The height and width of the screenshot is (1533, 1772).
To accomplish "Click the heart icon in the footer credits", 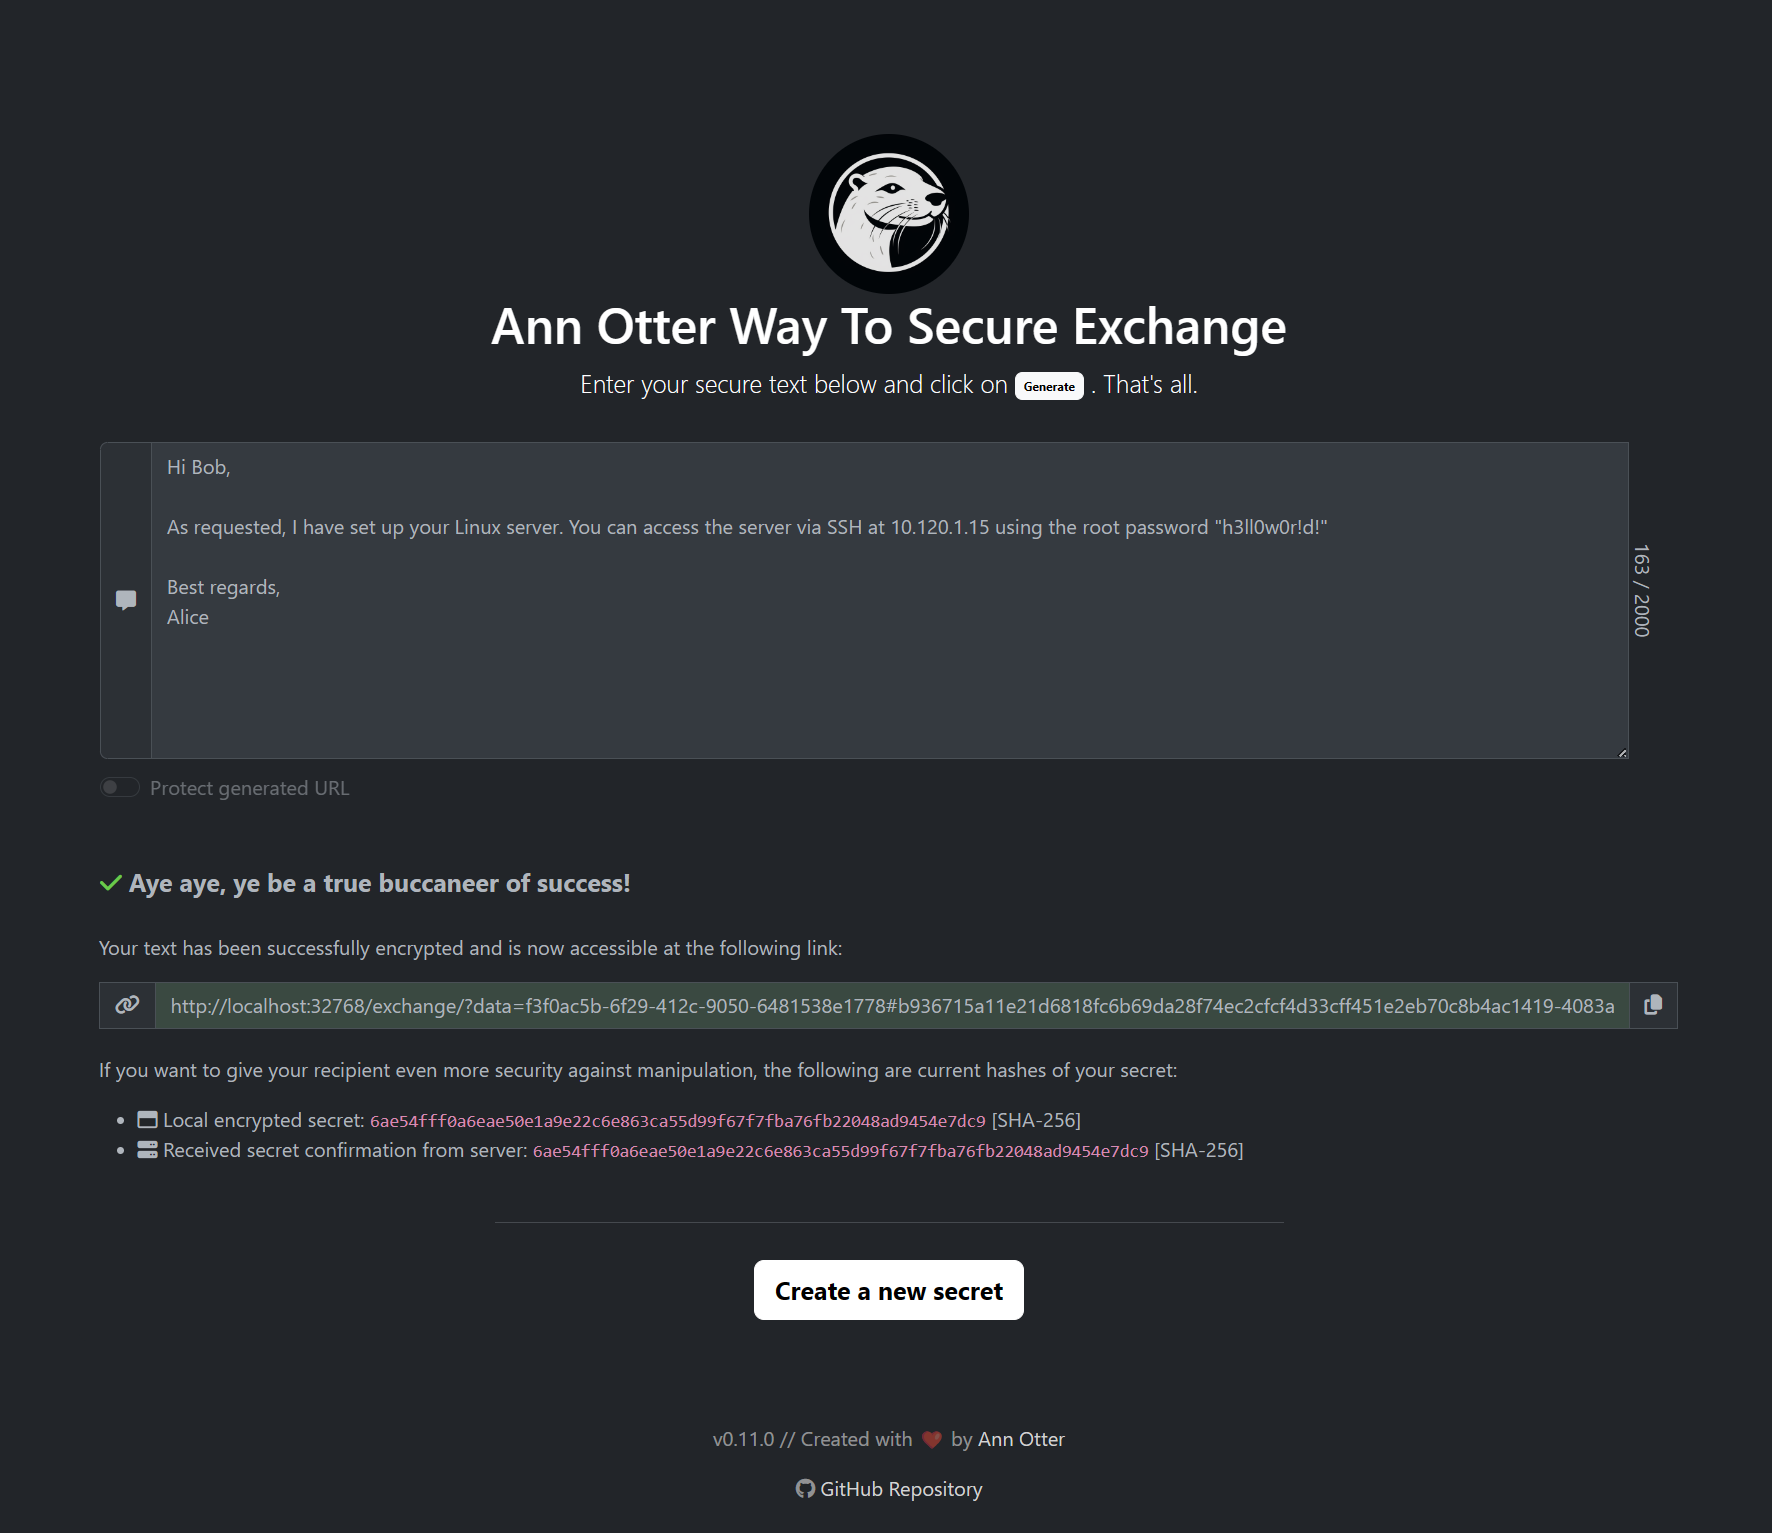I will point(931,1439).
